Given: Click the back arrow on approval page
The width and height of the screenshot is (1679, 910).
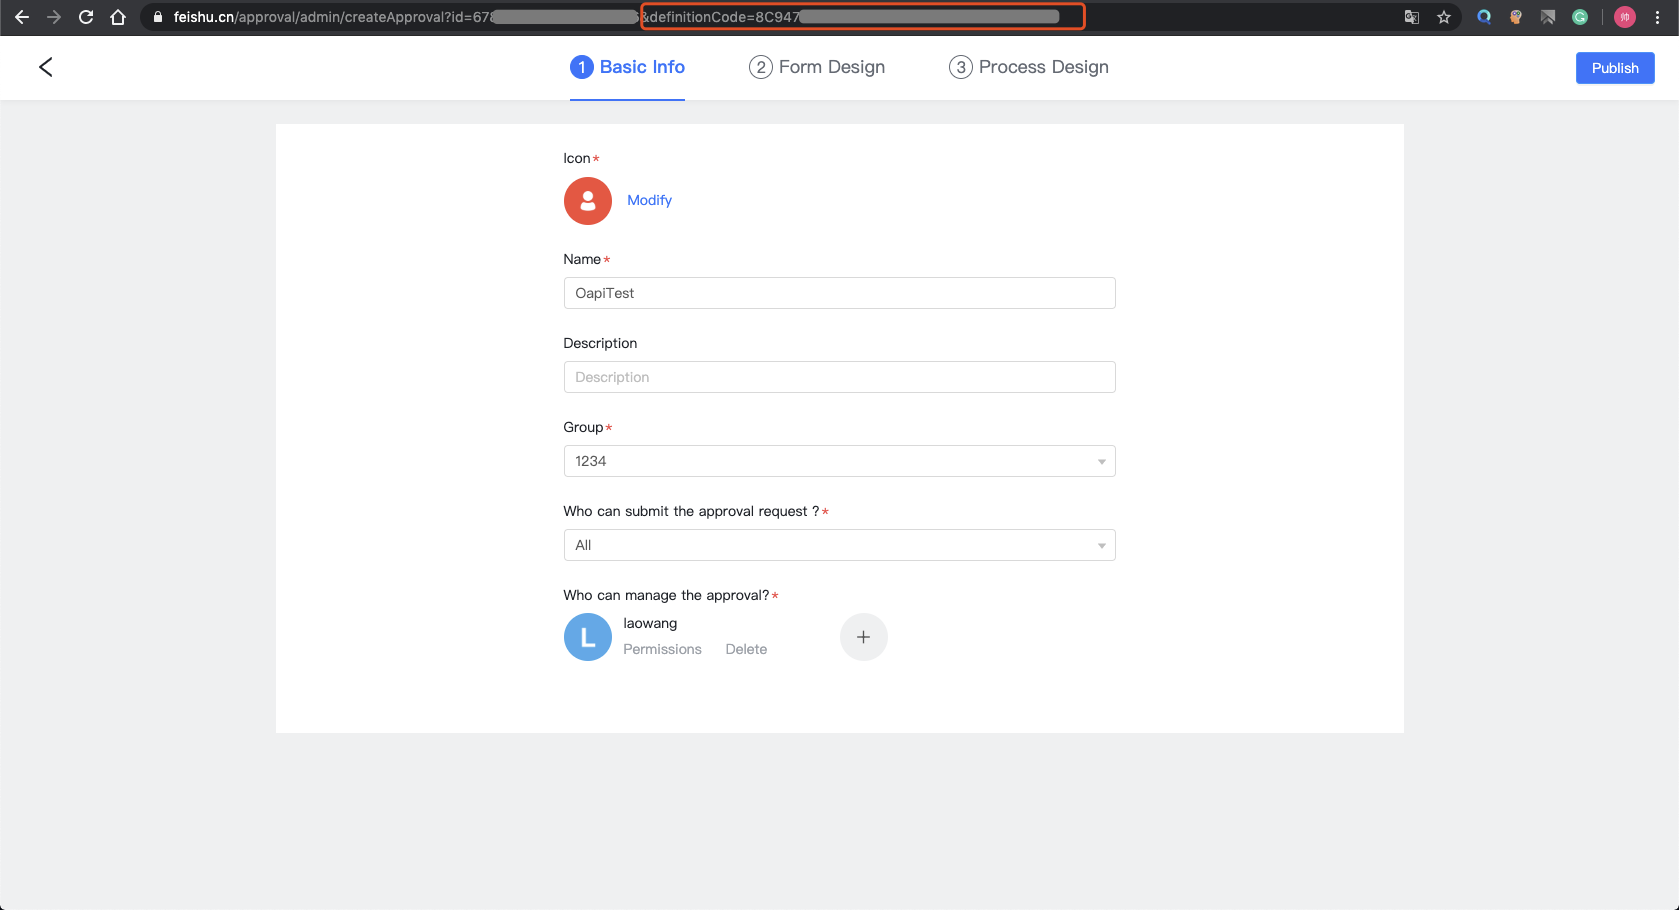Looking at the screenshot, I should point(45,67).
